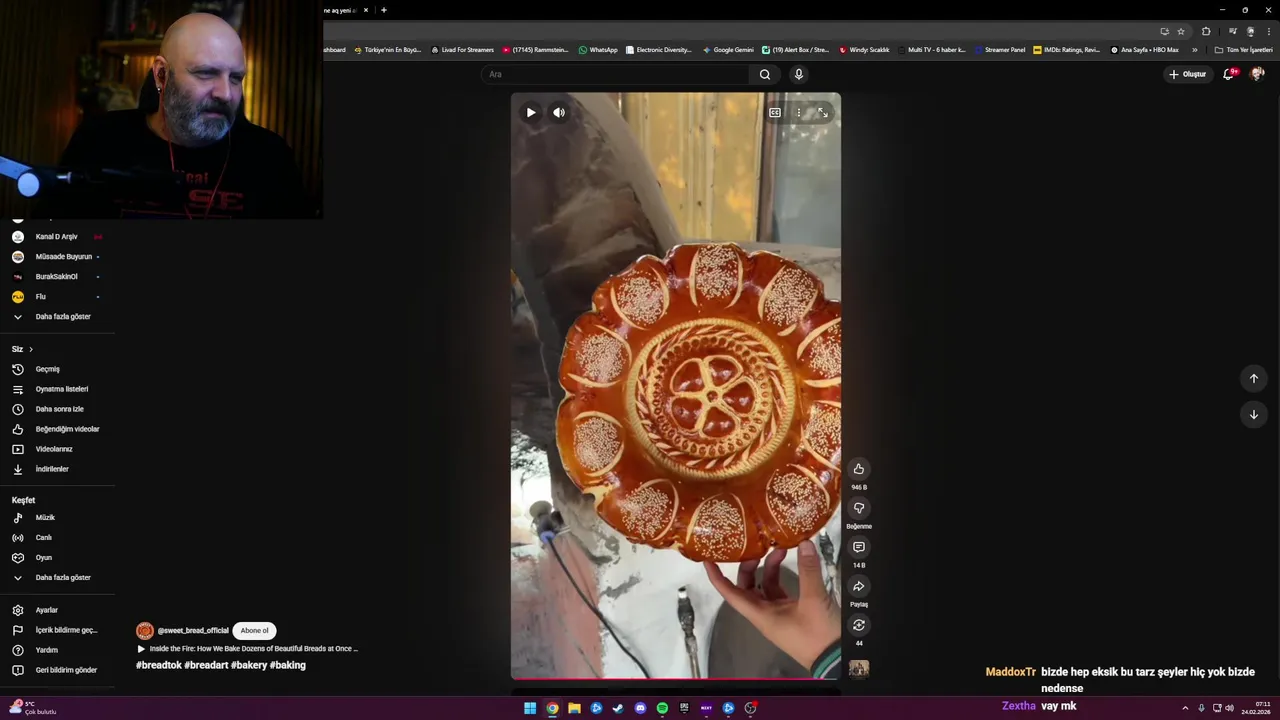Click the #baking hashtag
Screen dimensions: 1280x720
click(287, 665)
